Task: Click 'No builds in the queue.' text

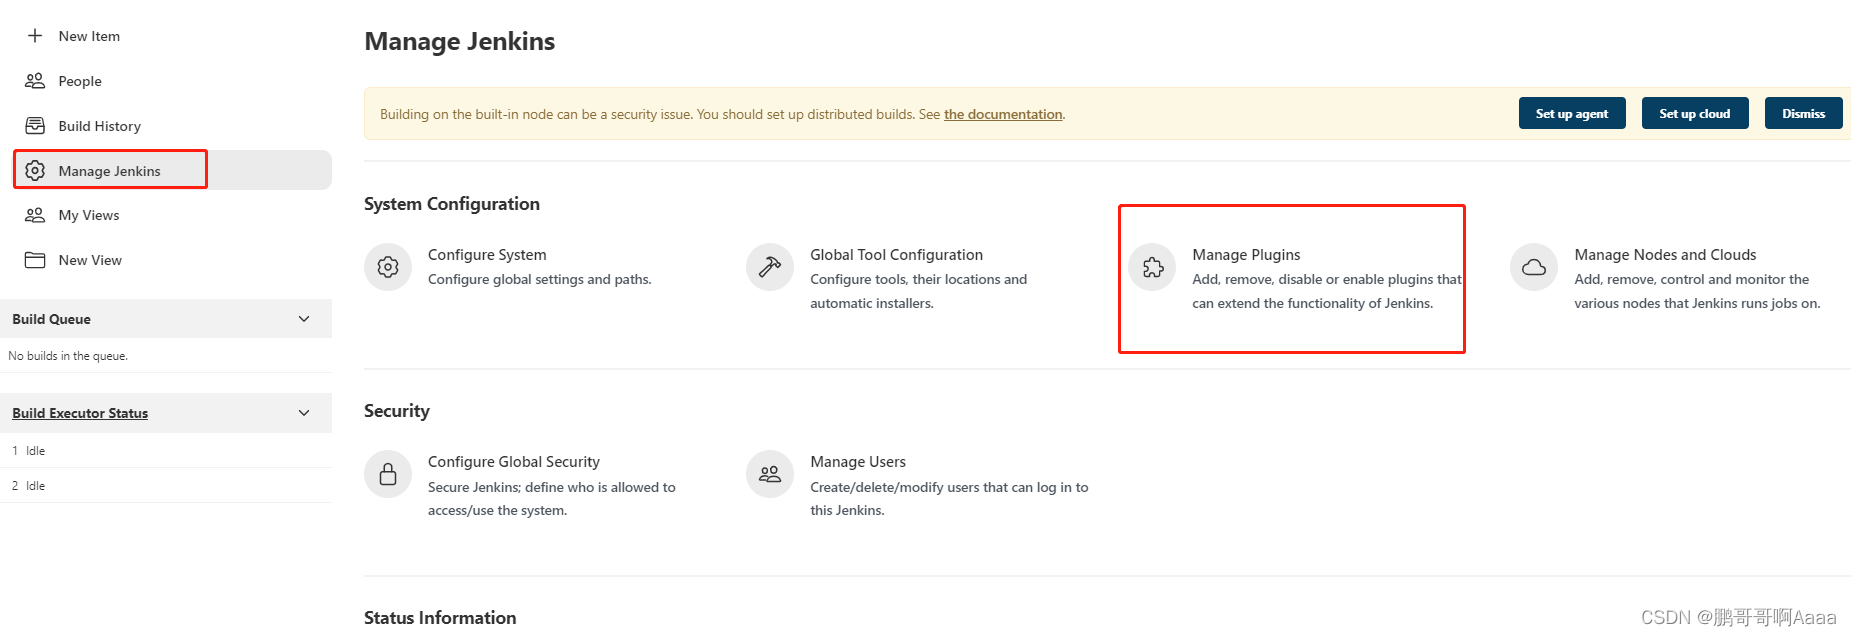Action: coord(68,356)
